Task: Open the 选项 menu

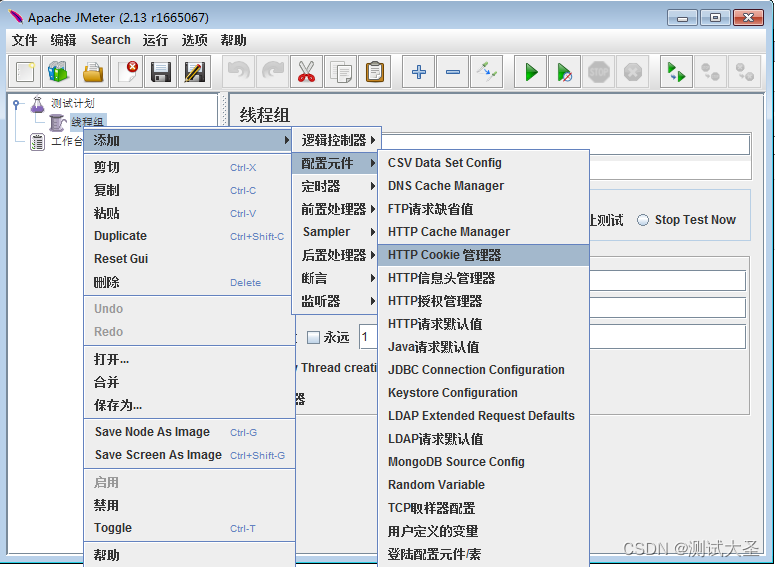Action: pyautogui.click(x=194, y=40)
